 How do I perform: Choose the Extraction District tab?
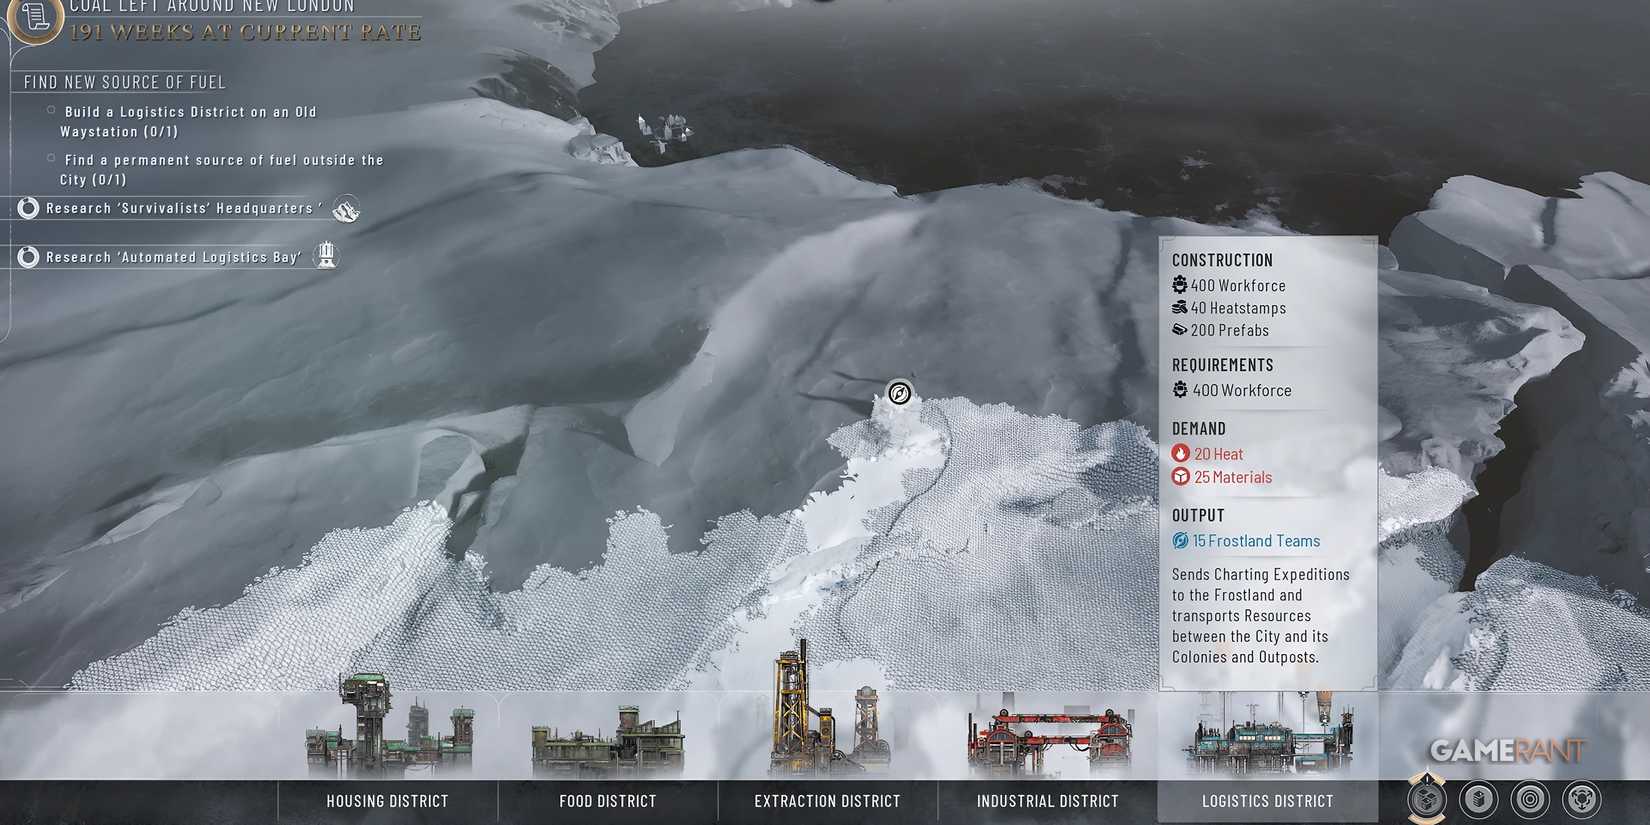click(827, 801)
